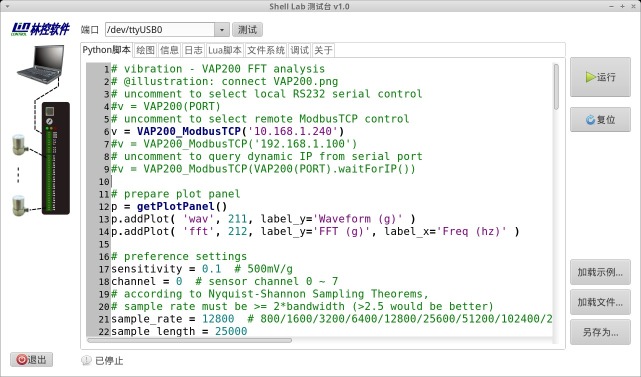Click the window menu icon in title bar
The height and width of the screenshot is (377, 641).
pyautogui.click(x=8, y=6)
